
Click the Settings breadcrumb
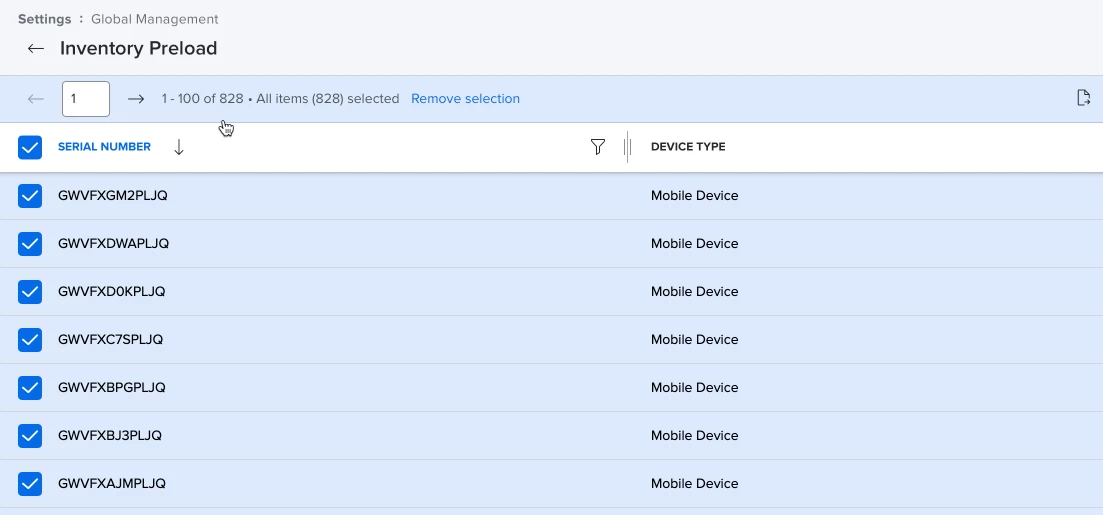(x=44, y=19)
